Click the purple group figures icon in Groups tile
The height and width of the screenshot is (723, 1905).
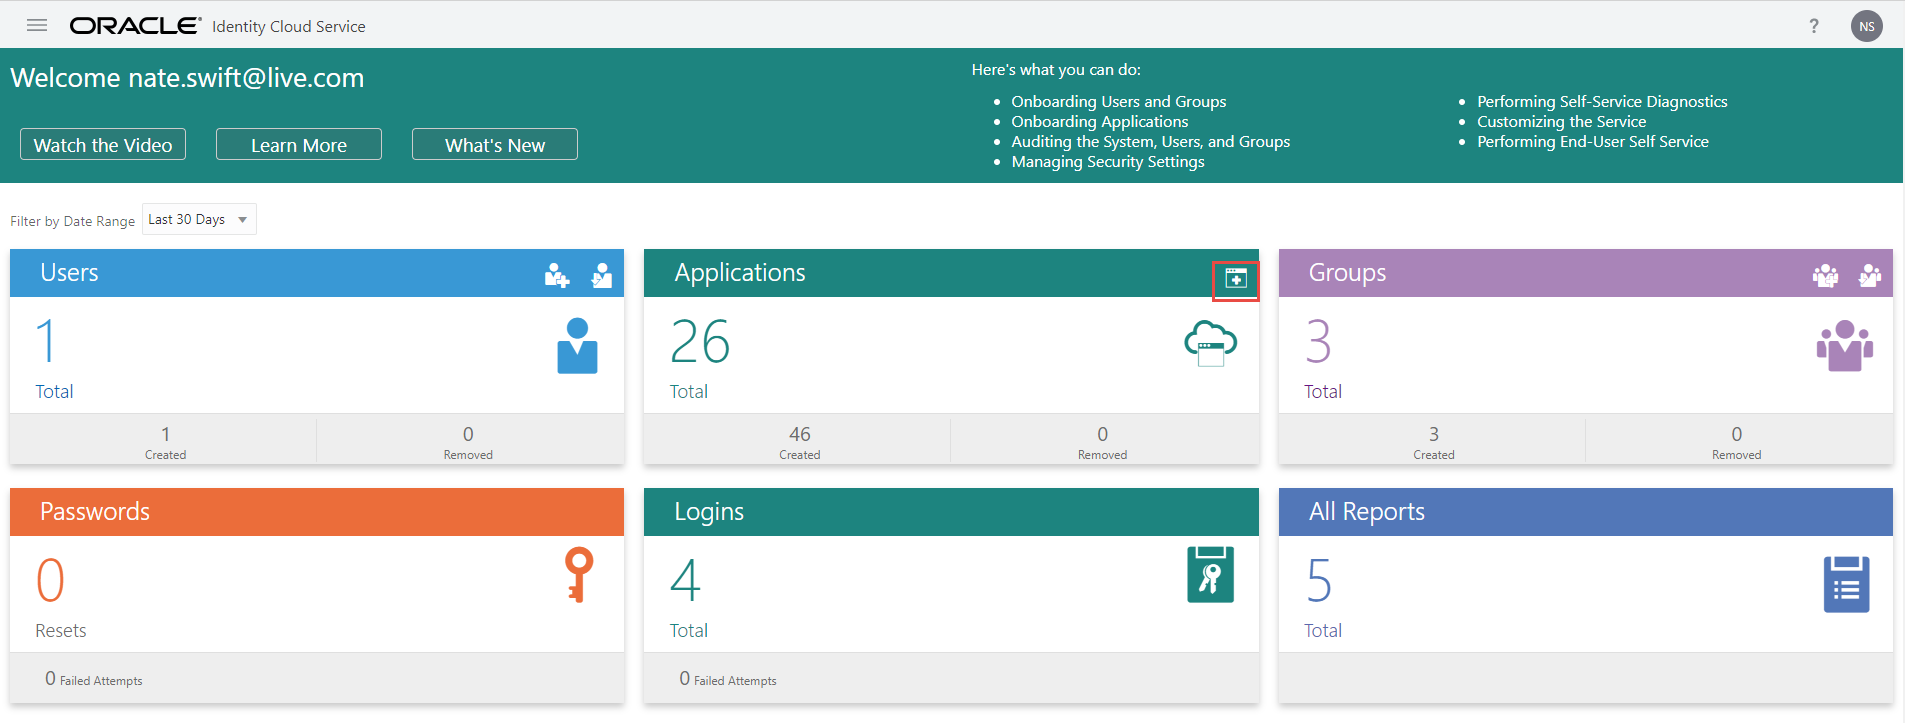pos(1845,346)
